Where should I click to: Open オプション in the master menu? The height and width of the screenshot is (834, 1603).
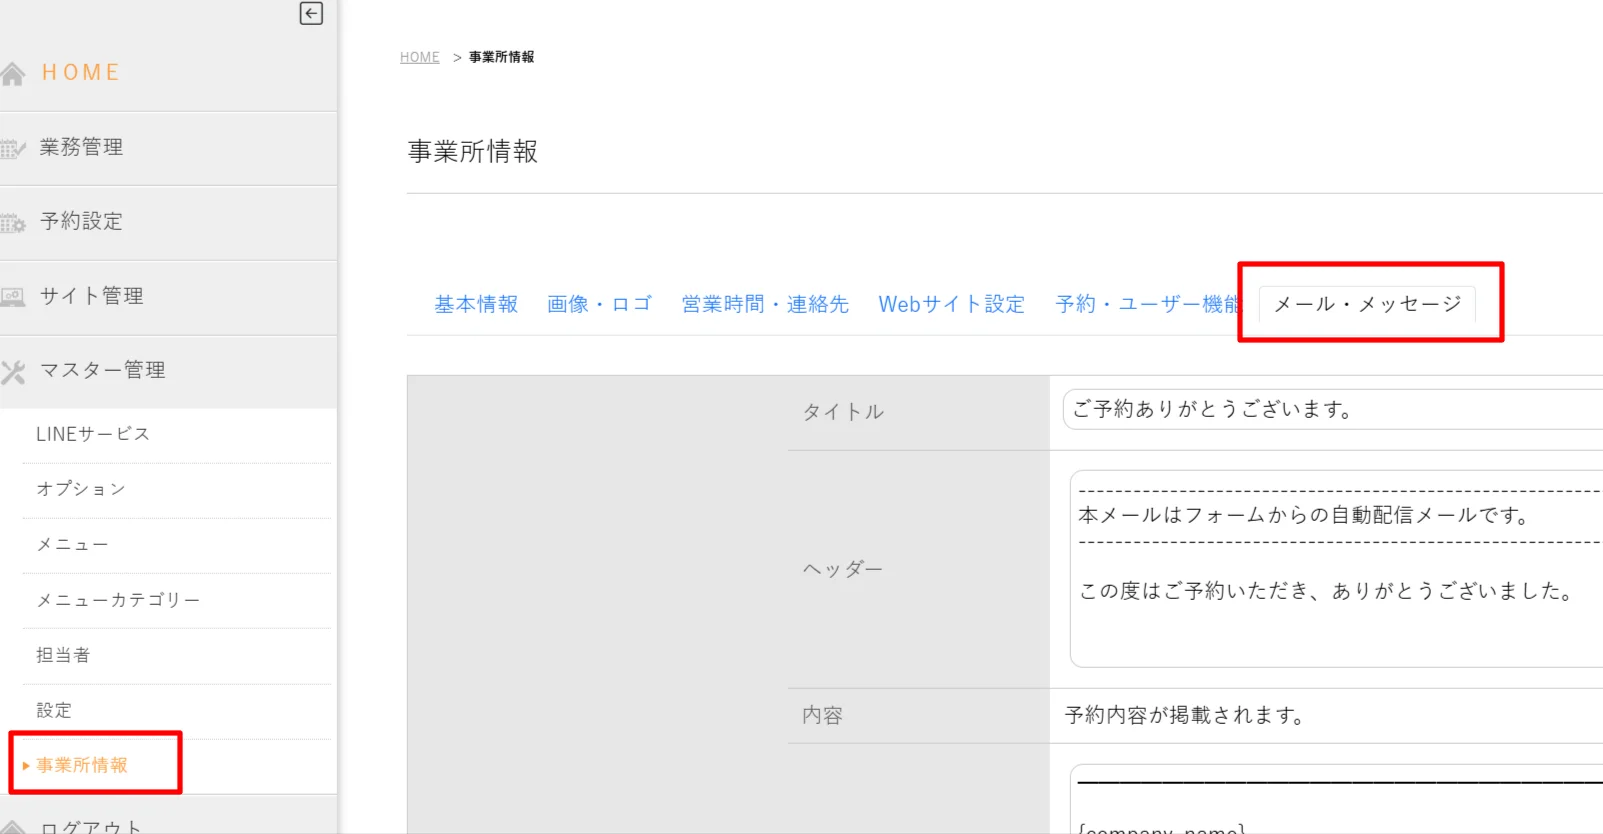tap(81, 489)
